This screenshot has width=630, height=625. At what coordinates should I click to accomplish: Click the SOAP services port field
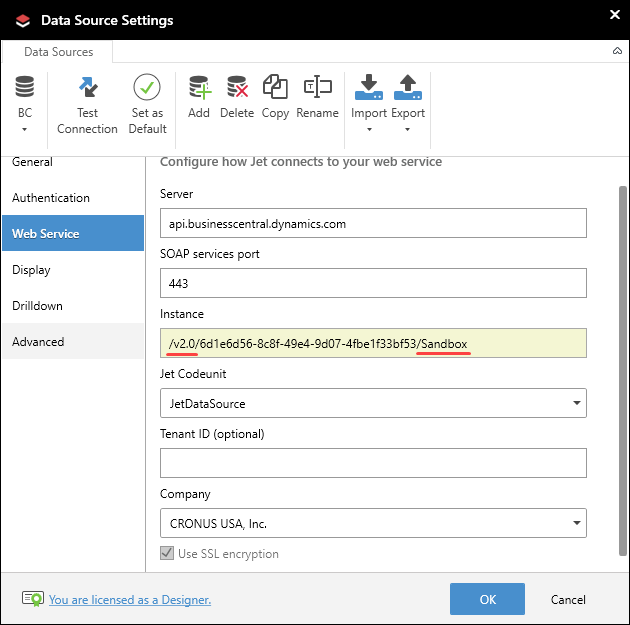coord(373,283)
